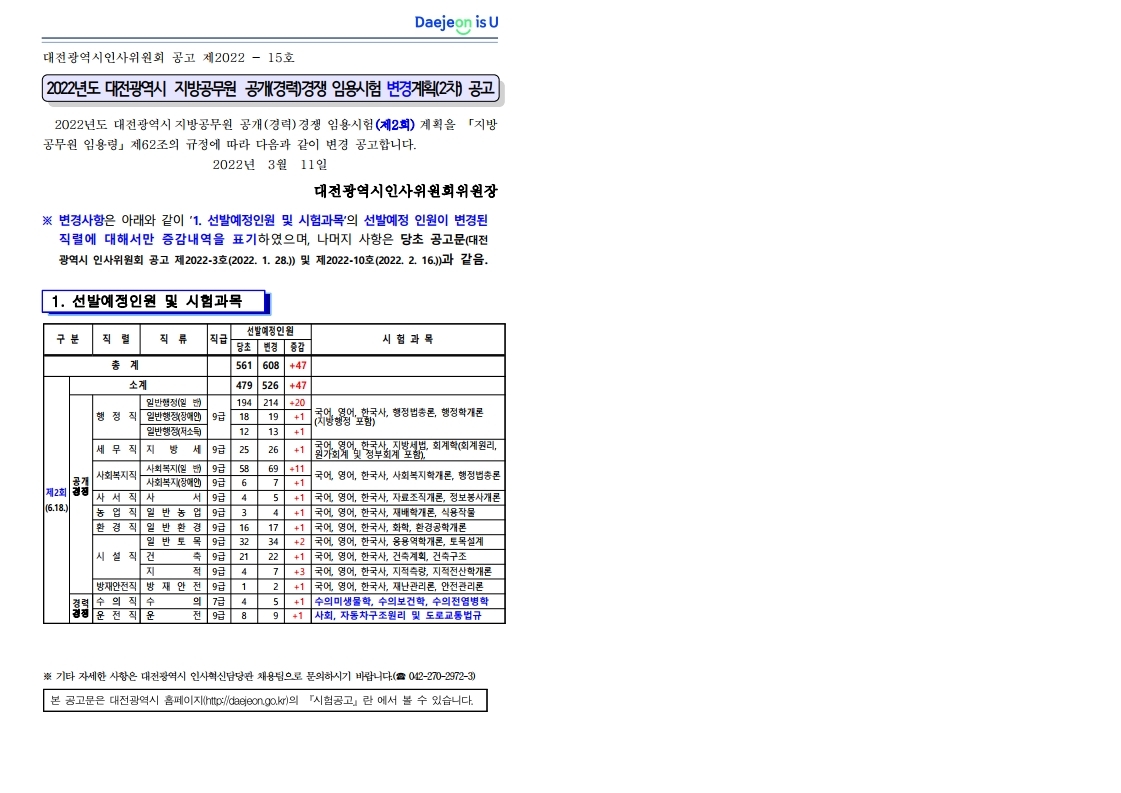This screenshot has width=1121, height=793.
Task: Click the 제2회 (6.18.) exam round cell
Action: click(x=55, y=500)
